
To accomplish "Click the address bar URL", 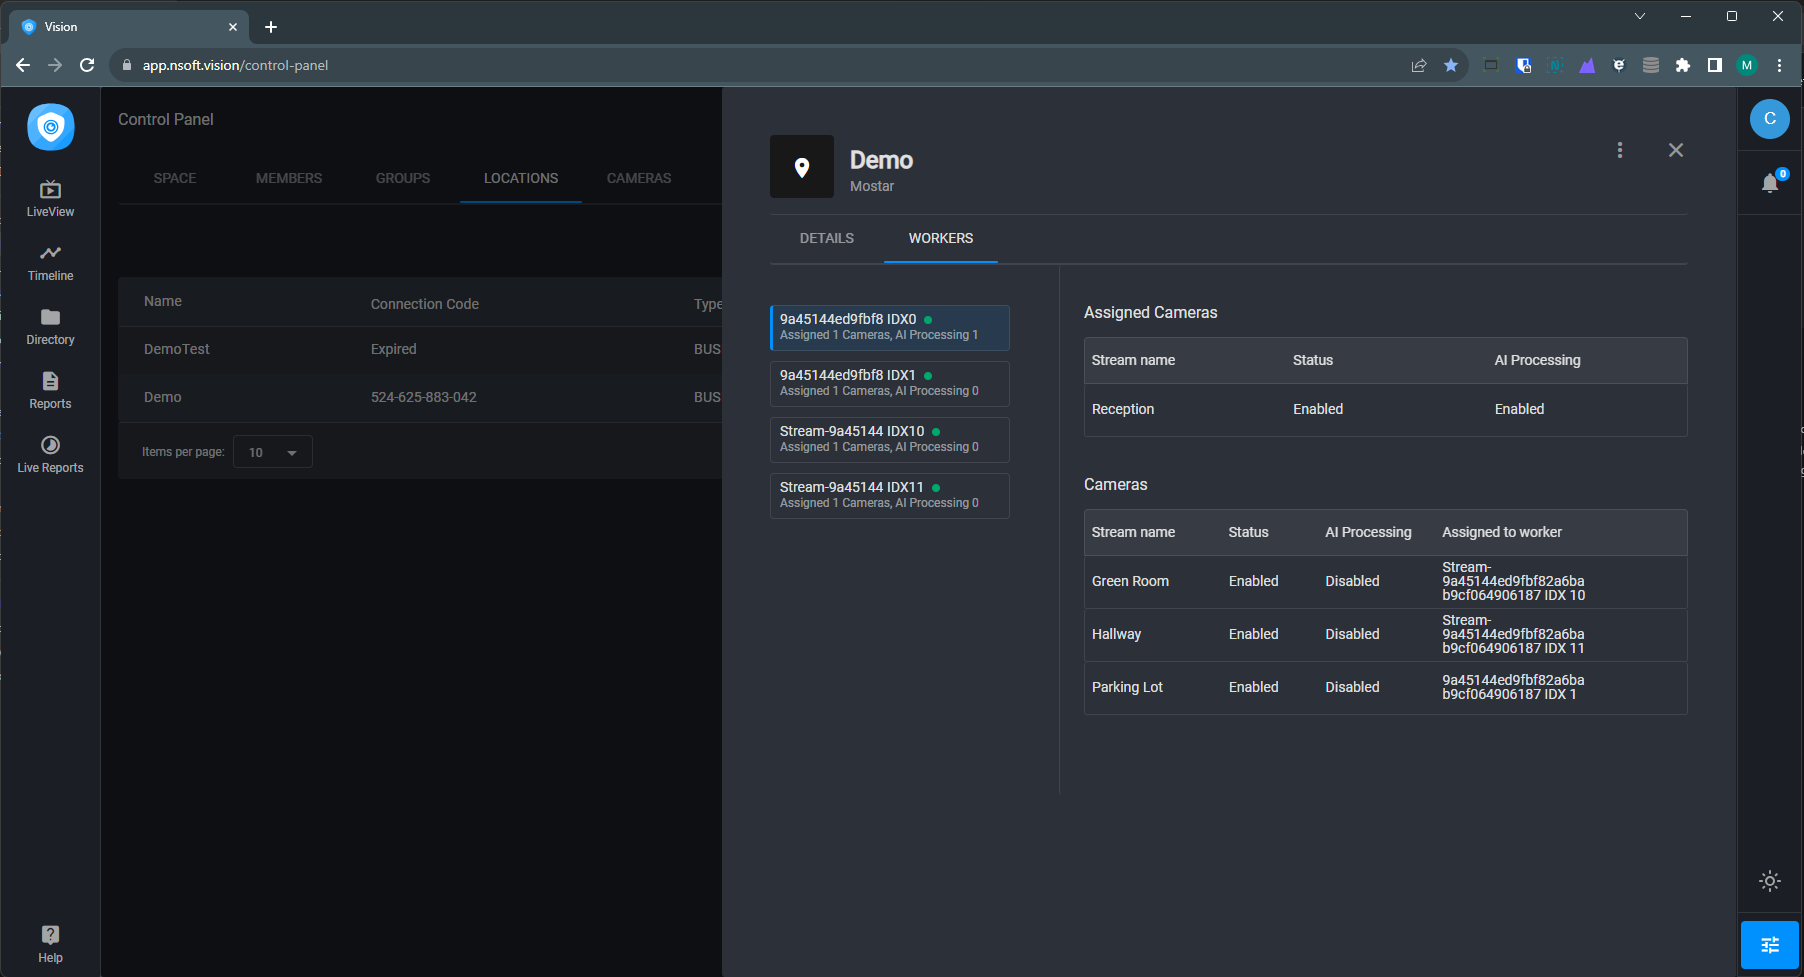I will pyautogui.click(x=235, y=65).
